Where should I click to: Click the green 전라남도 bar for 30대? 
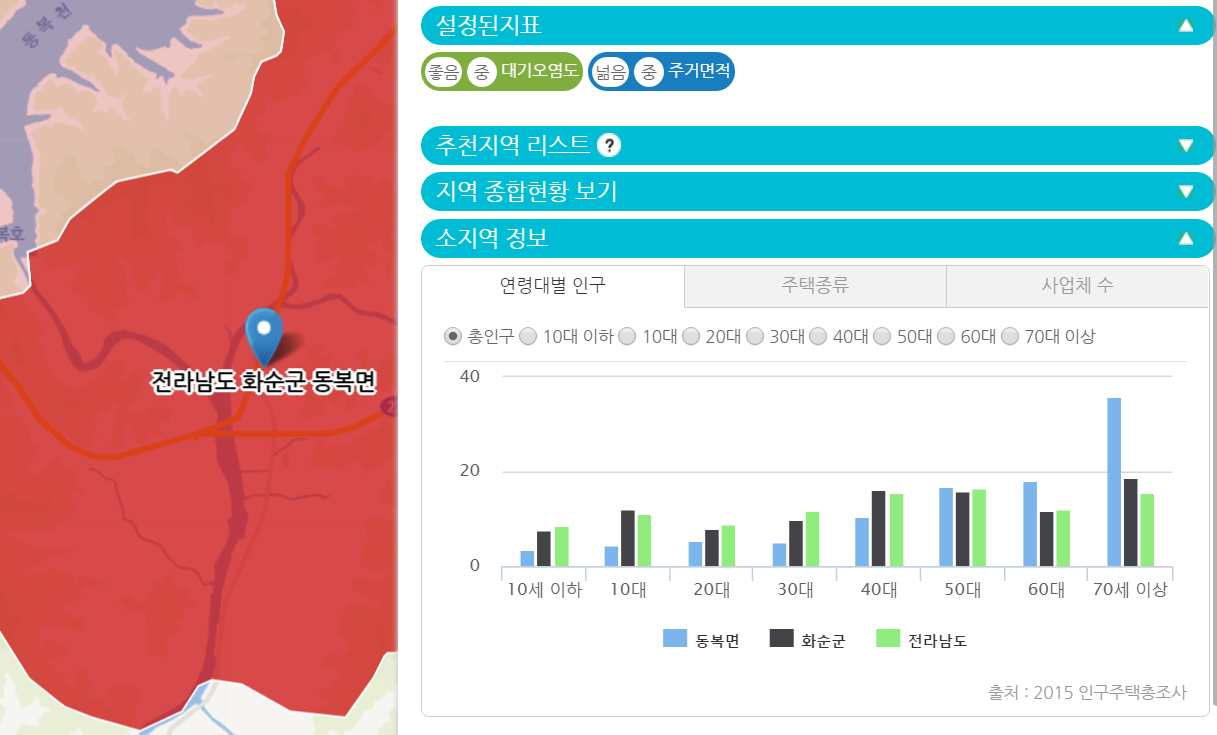[x=812, y=539]
